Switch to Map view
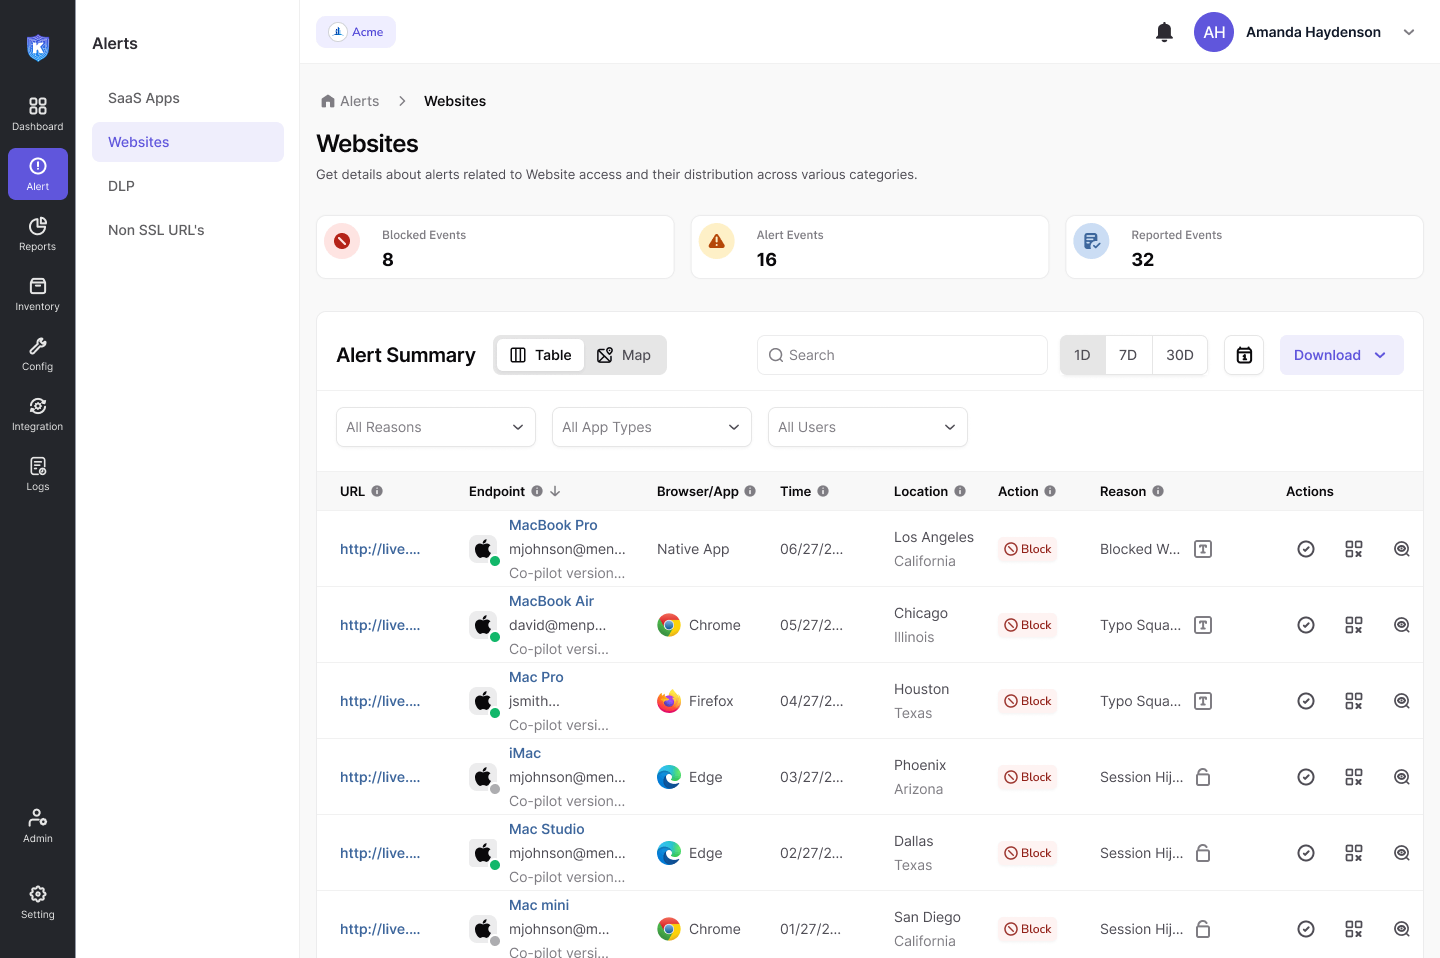The width and height of the screenshot is (1440, 958). 624,355
